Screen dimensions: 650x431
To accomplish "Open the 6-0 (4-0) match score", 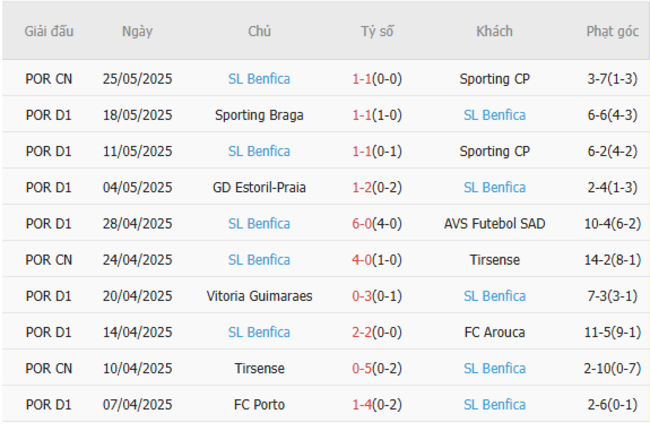I will (x=377, y=224).
